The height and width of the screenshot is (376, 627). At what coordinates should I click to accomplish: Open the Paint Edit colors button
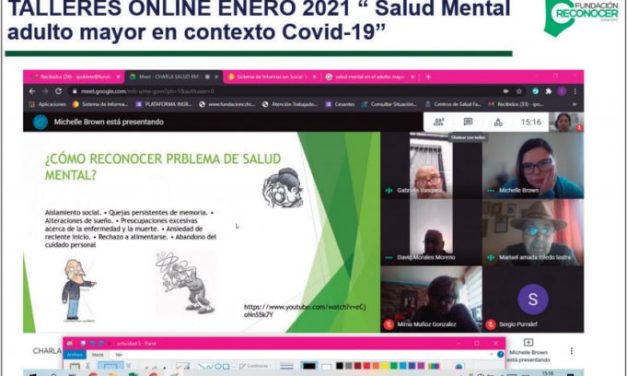(x=433, y=366)
